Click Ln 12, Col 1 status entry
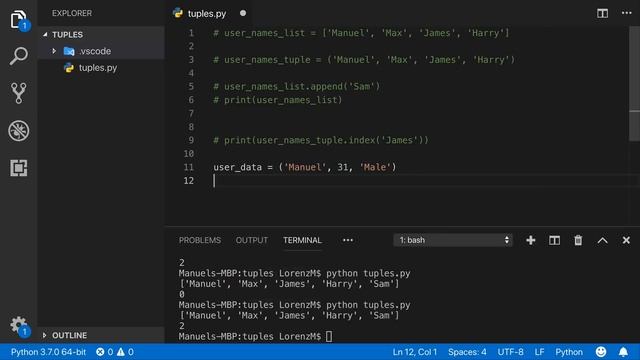This screenshot has width=640, height=360. [x=415, y=352]
